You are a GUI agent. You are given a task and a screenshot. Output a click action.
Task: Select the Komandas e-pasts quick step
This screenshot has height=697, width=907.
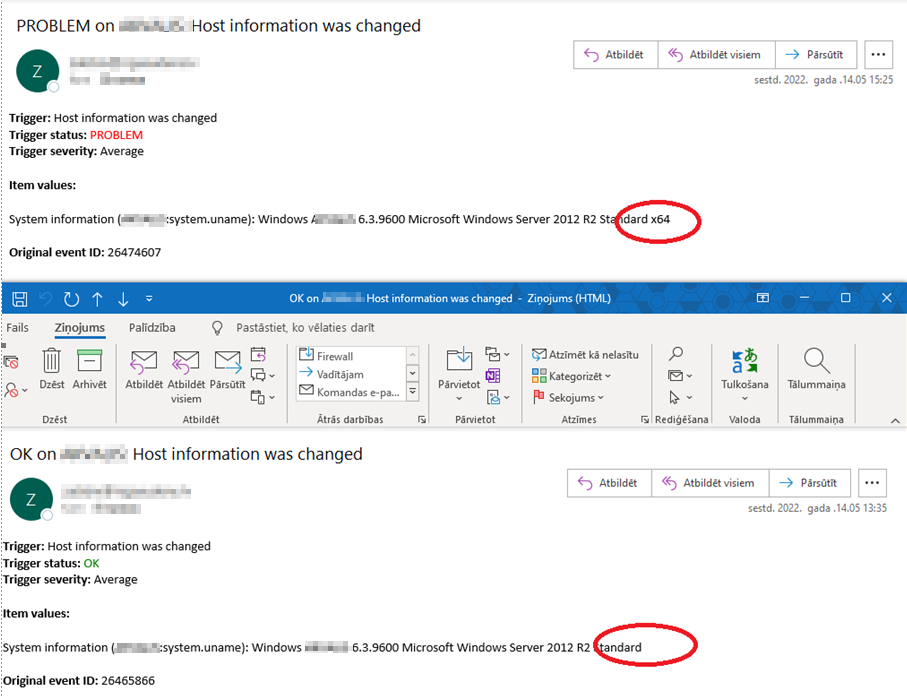point(349,392)
